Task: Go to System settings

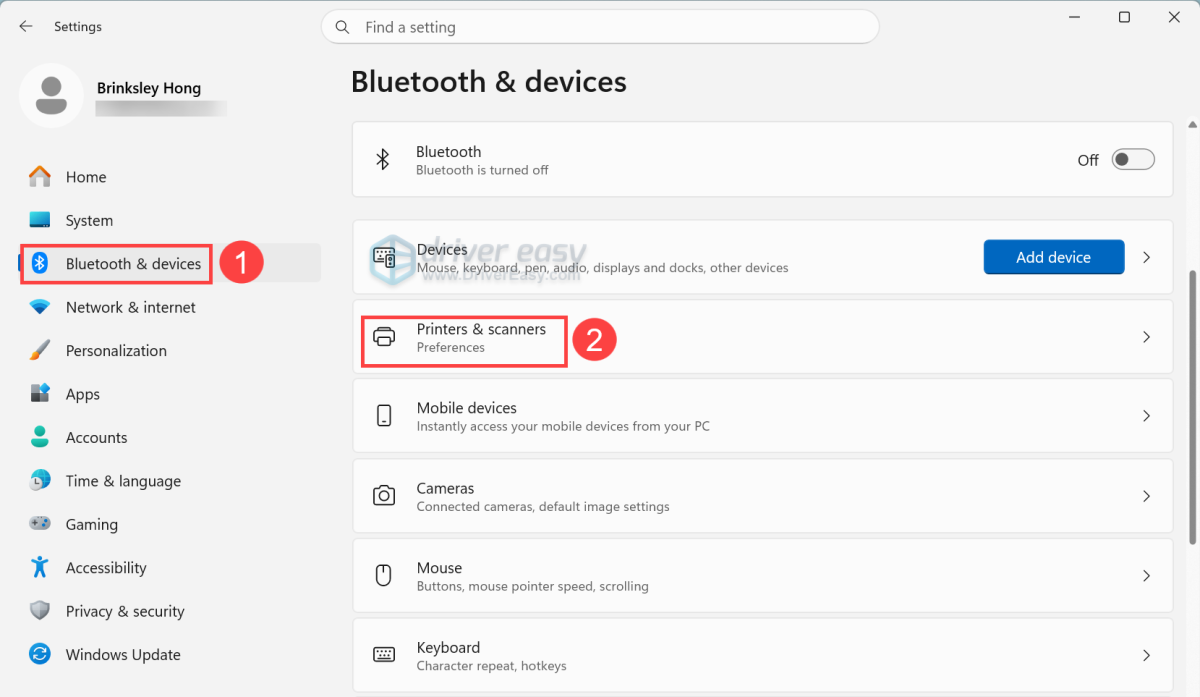Action: tap(170, 220)
